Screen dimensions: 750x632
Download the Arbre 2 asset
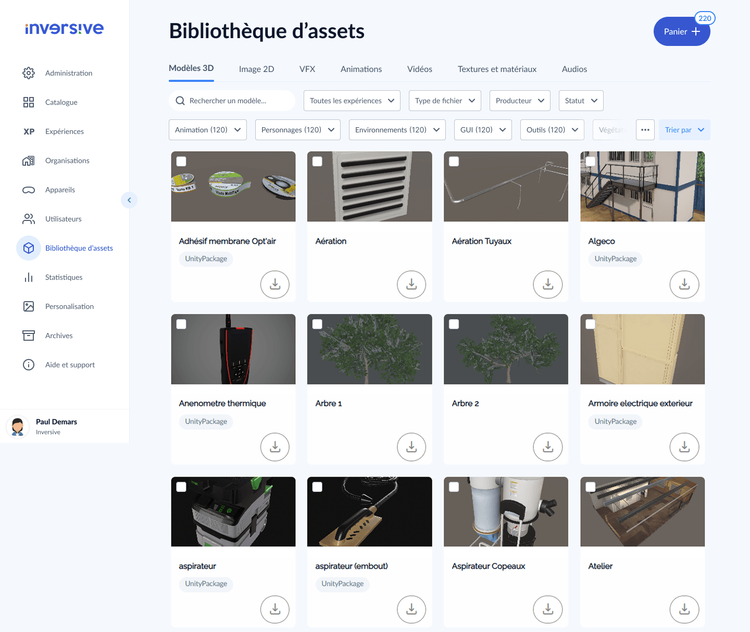click(548, 447)
